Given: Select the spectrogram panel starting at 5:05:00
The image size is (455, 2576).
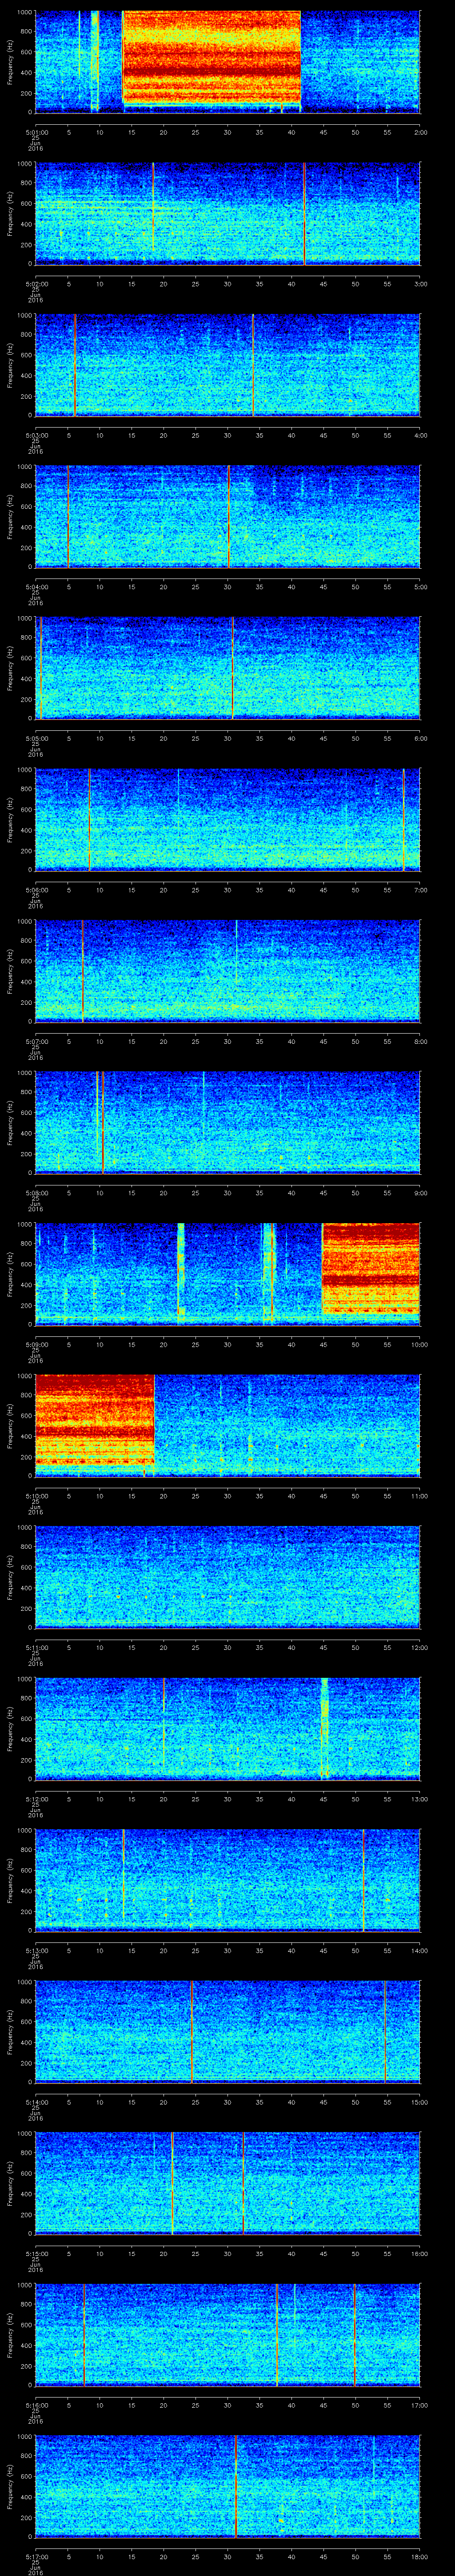Looking at the screenshot, I should point(228,668).
